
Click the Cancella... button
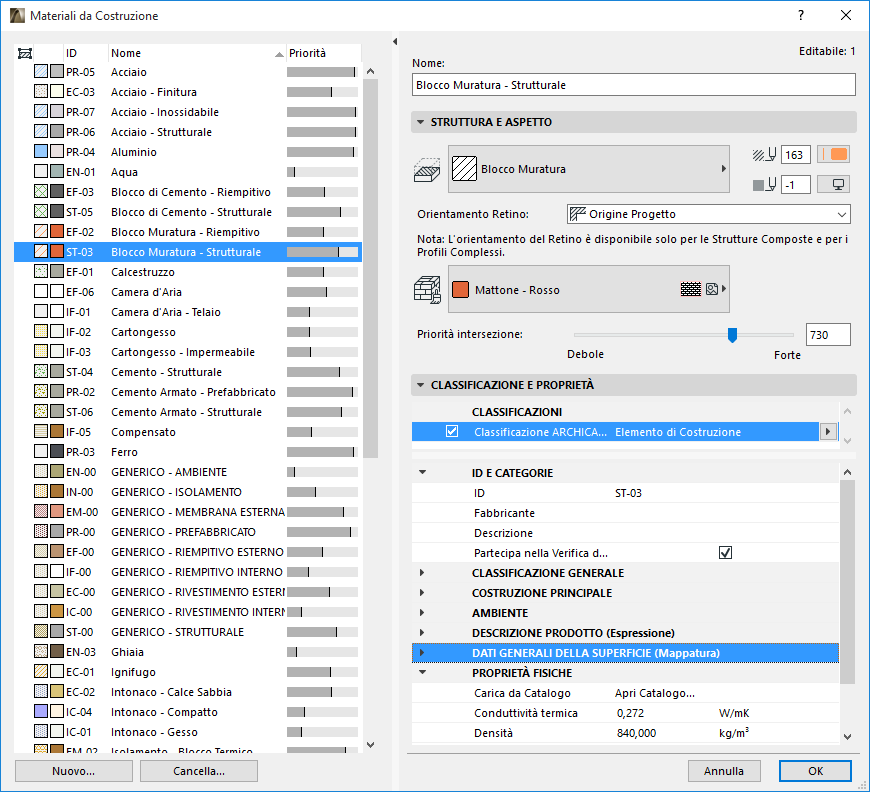click(199, 771)
